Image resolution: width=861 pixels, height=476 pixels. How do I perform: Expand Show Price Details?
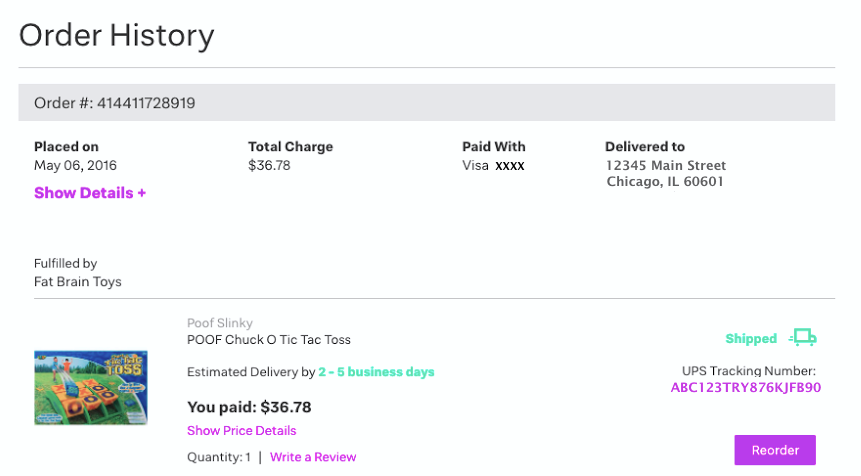click(x=241, y=431)
